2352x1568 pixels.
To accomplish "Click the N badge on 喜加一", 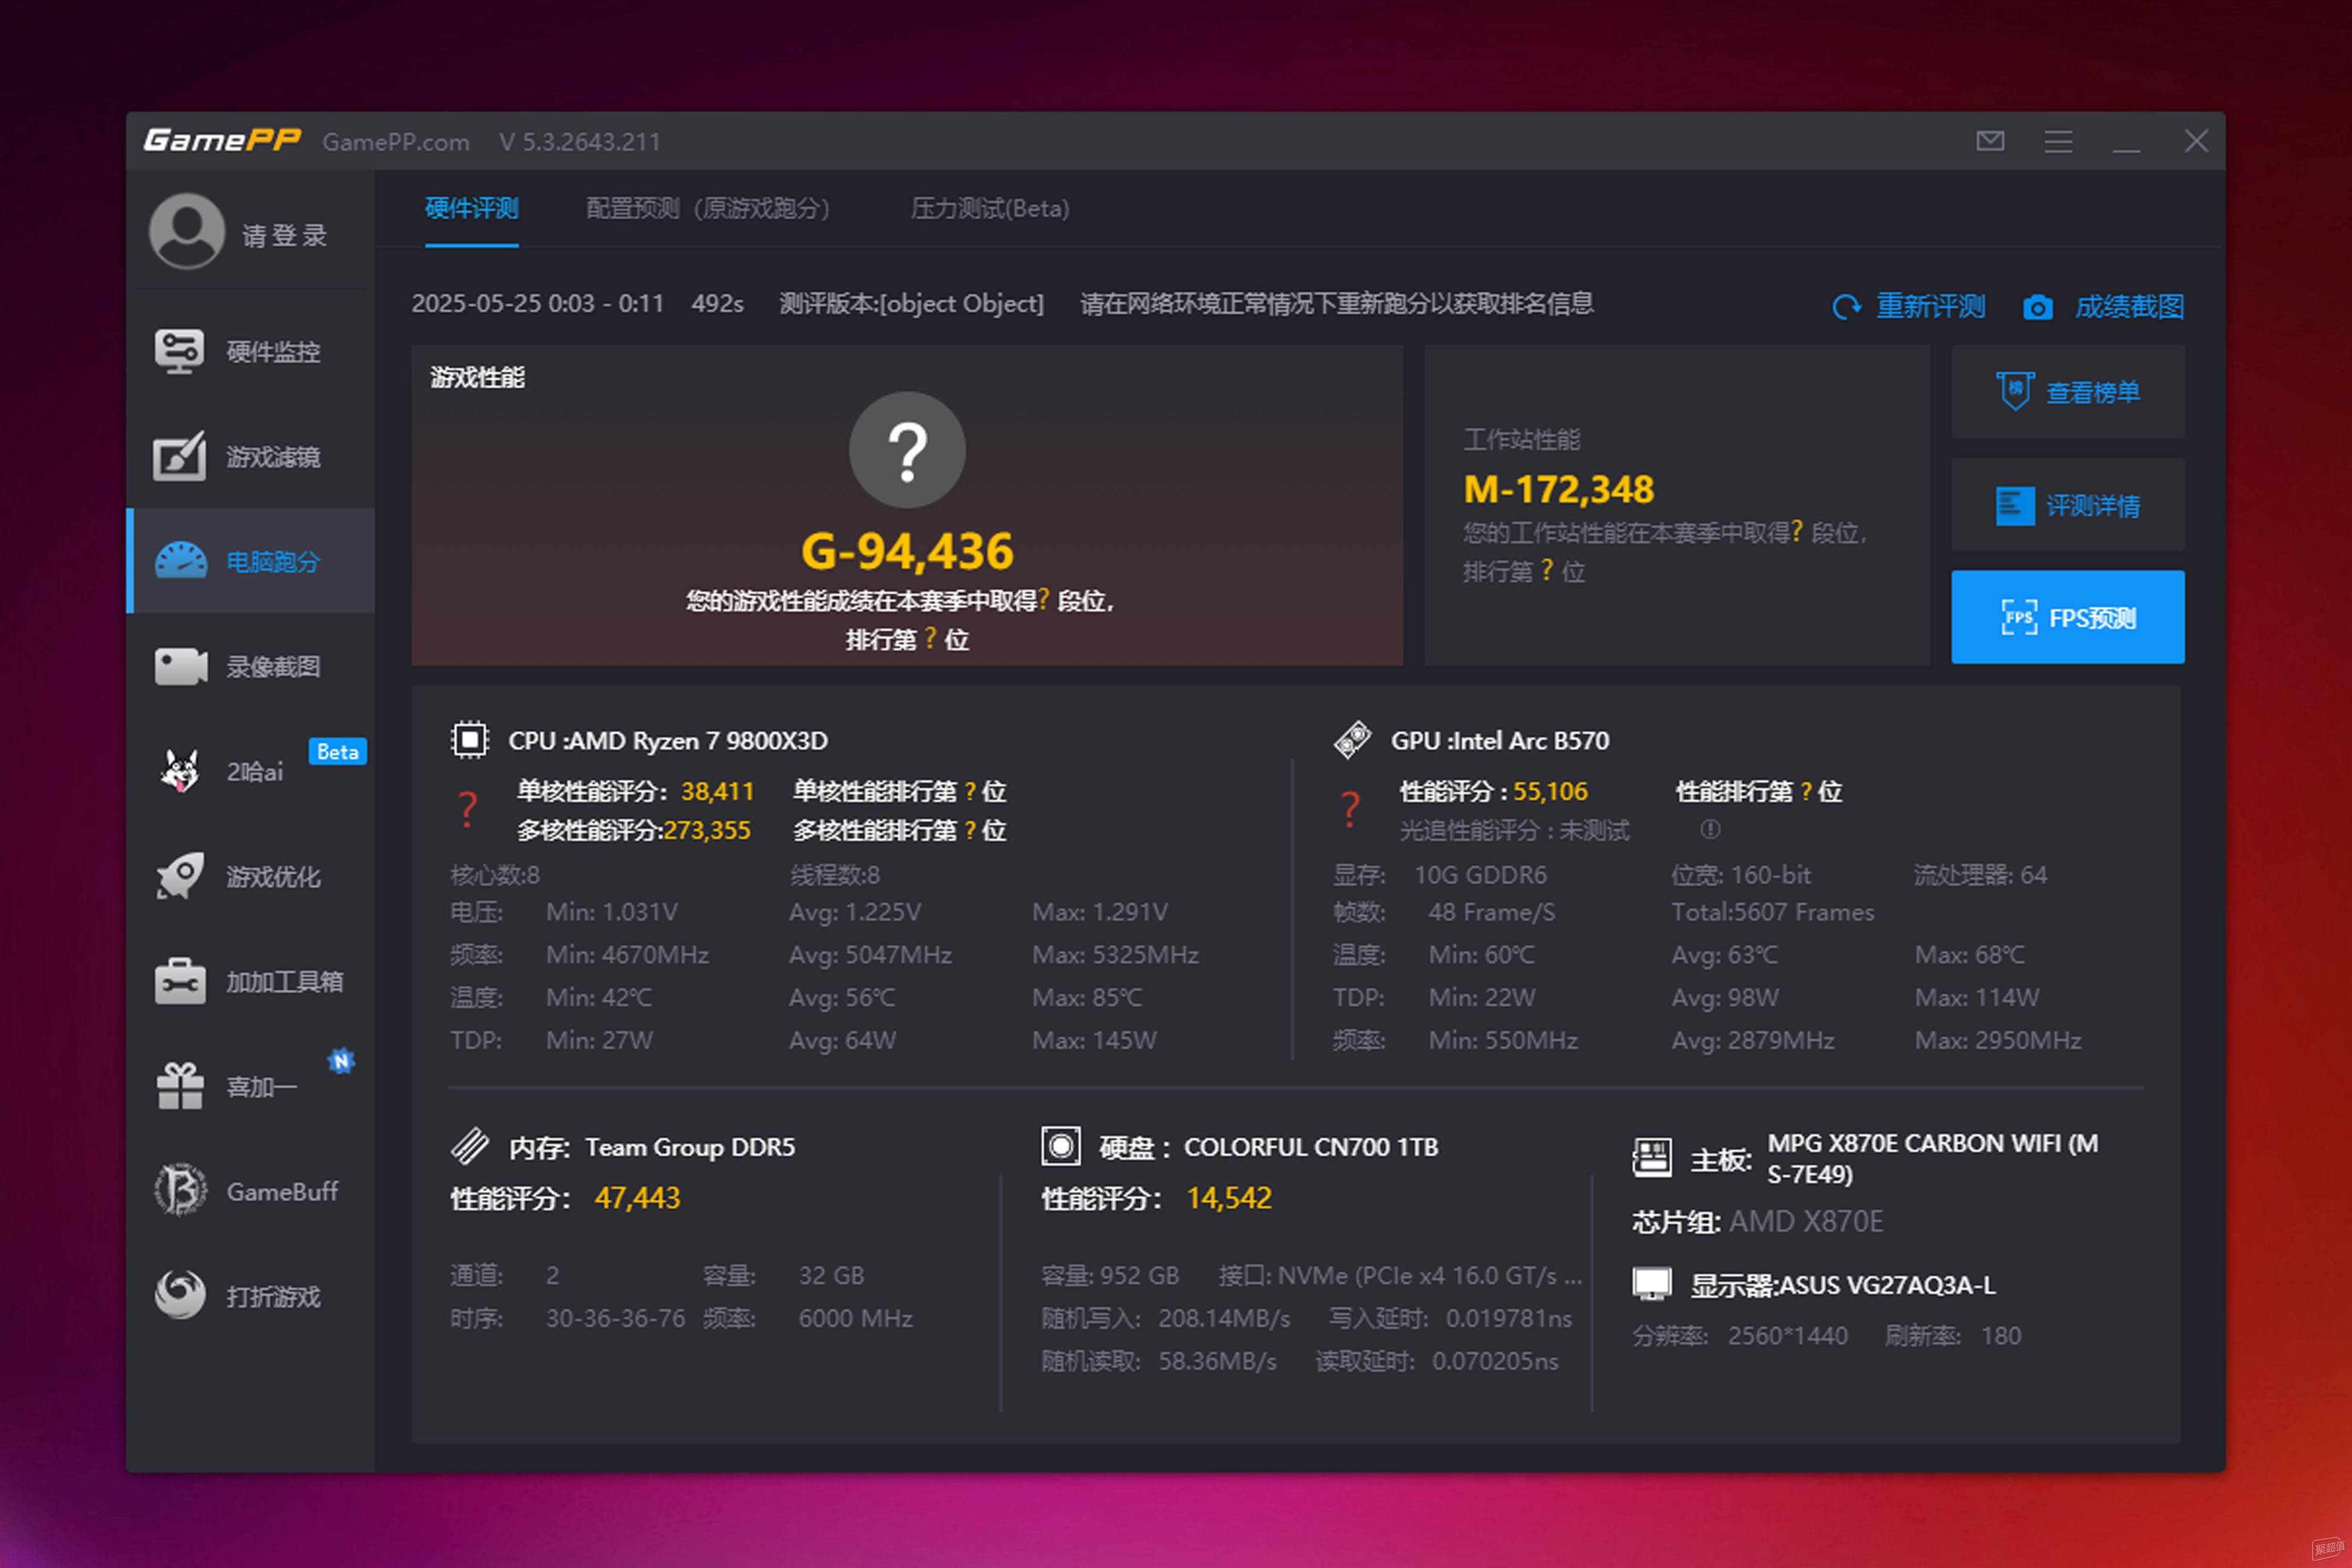I will [x=341, y=1061].
